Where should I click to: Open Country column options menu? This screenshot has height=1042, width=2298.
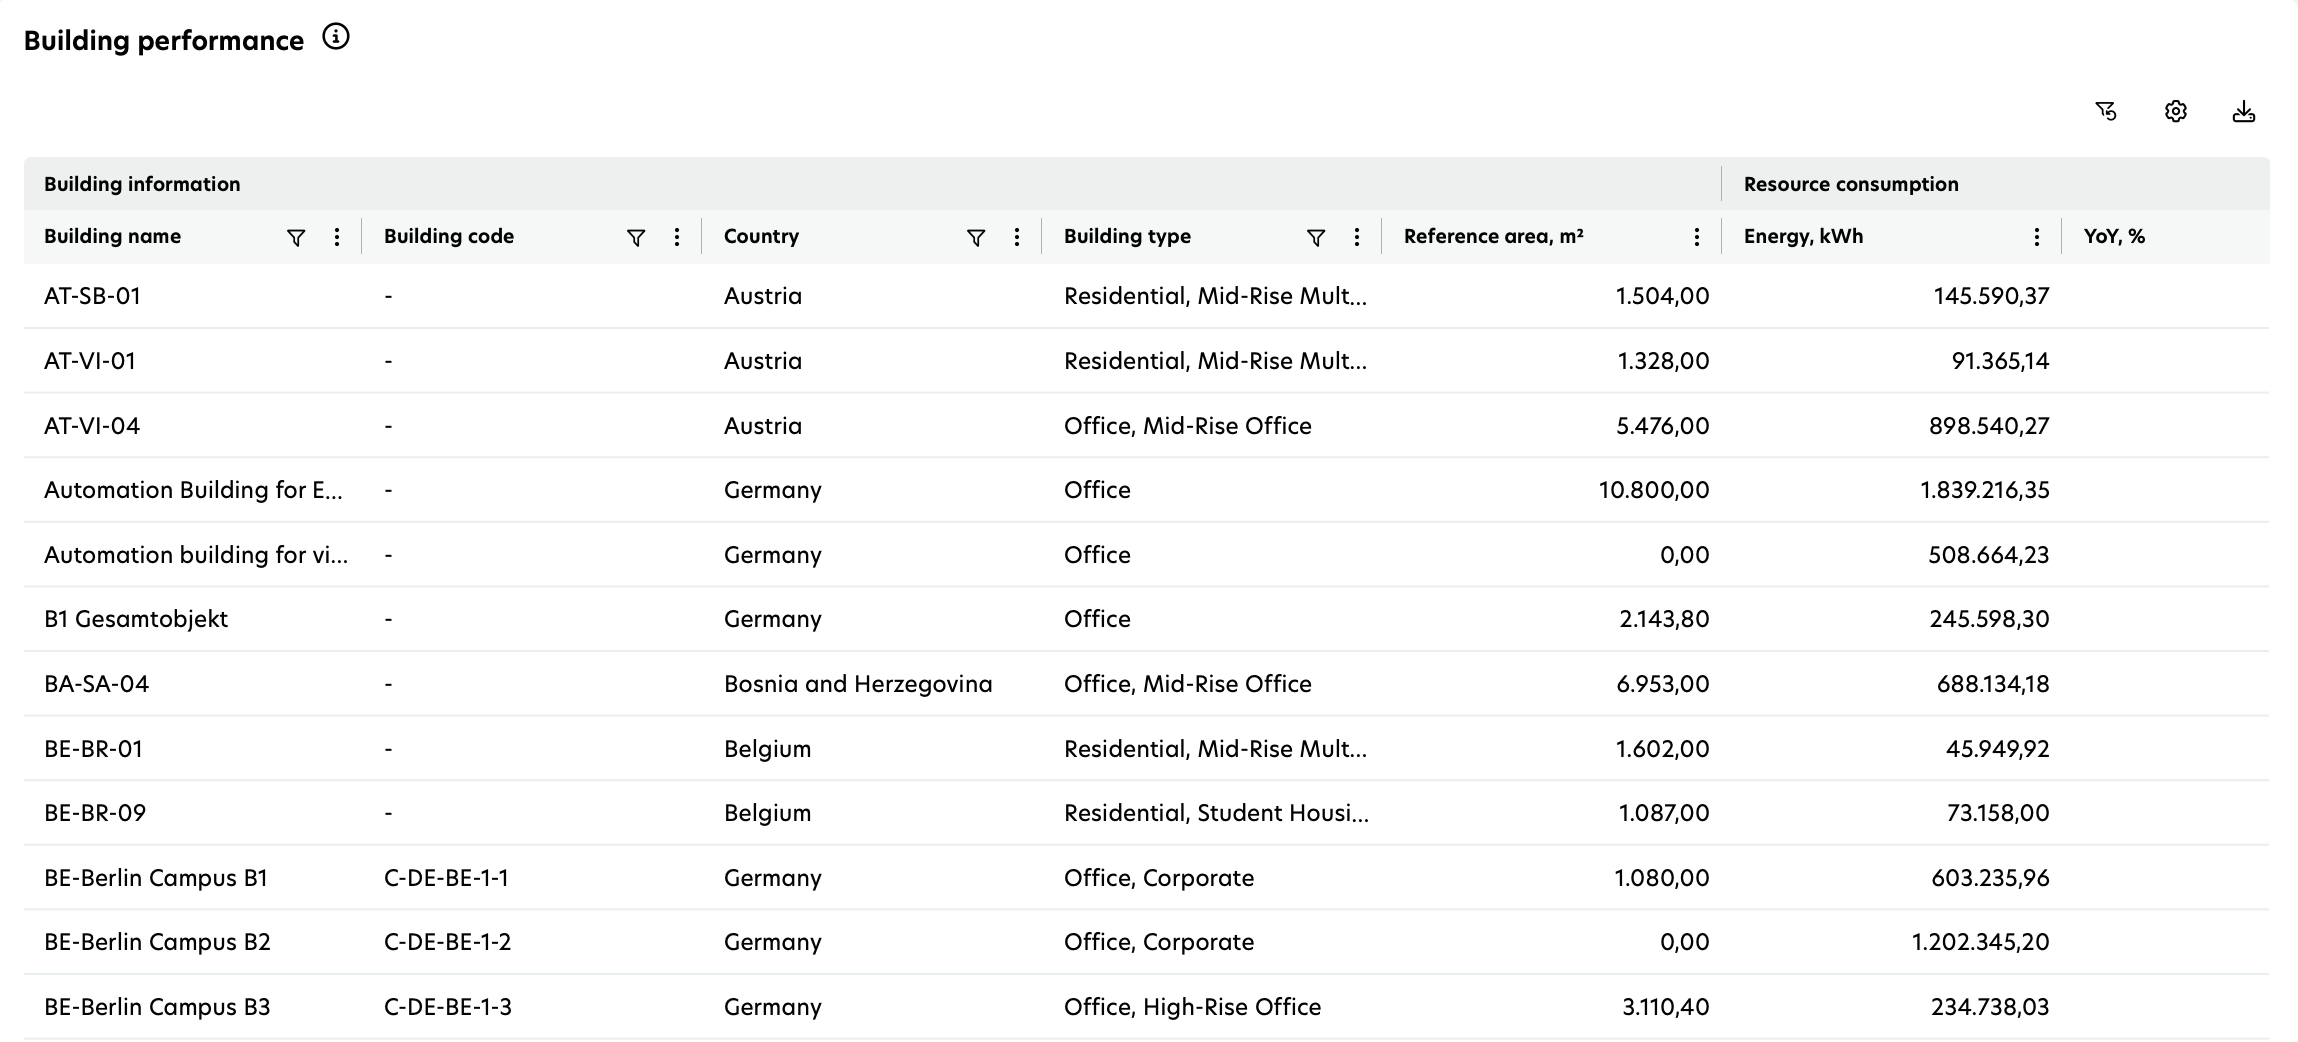(1017, 237)
